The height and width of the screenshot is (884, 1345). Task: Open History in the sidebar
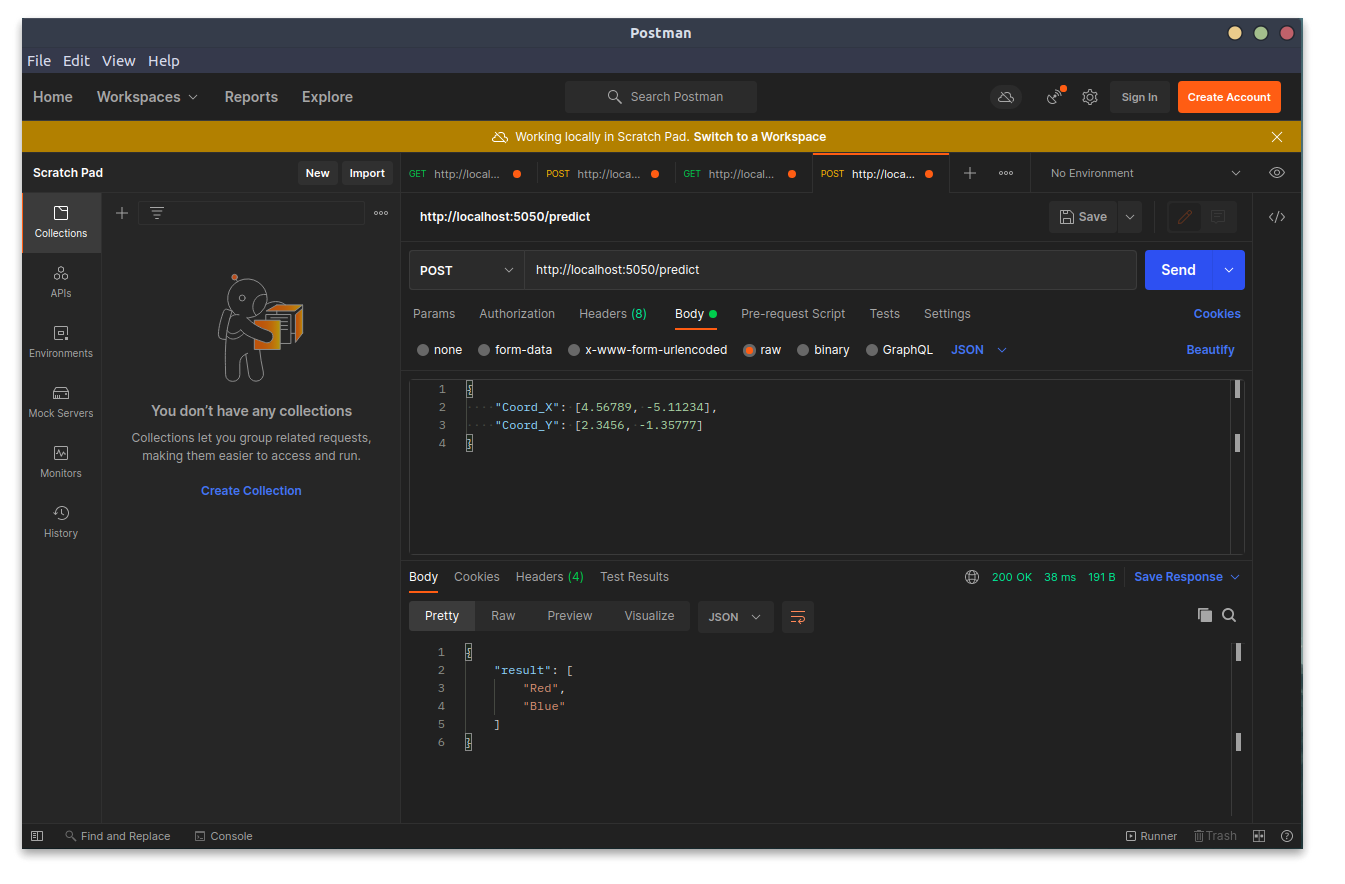click(61, 521)
